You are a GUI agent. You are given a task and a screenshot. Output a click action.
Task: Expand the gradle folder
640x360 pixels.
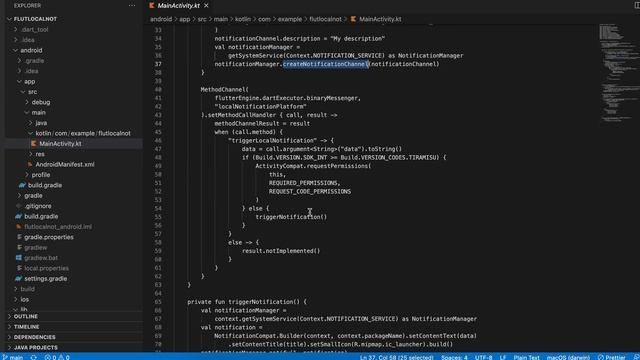click(x=33, y=196)
